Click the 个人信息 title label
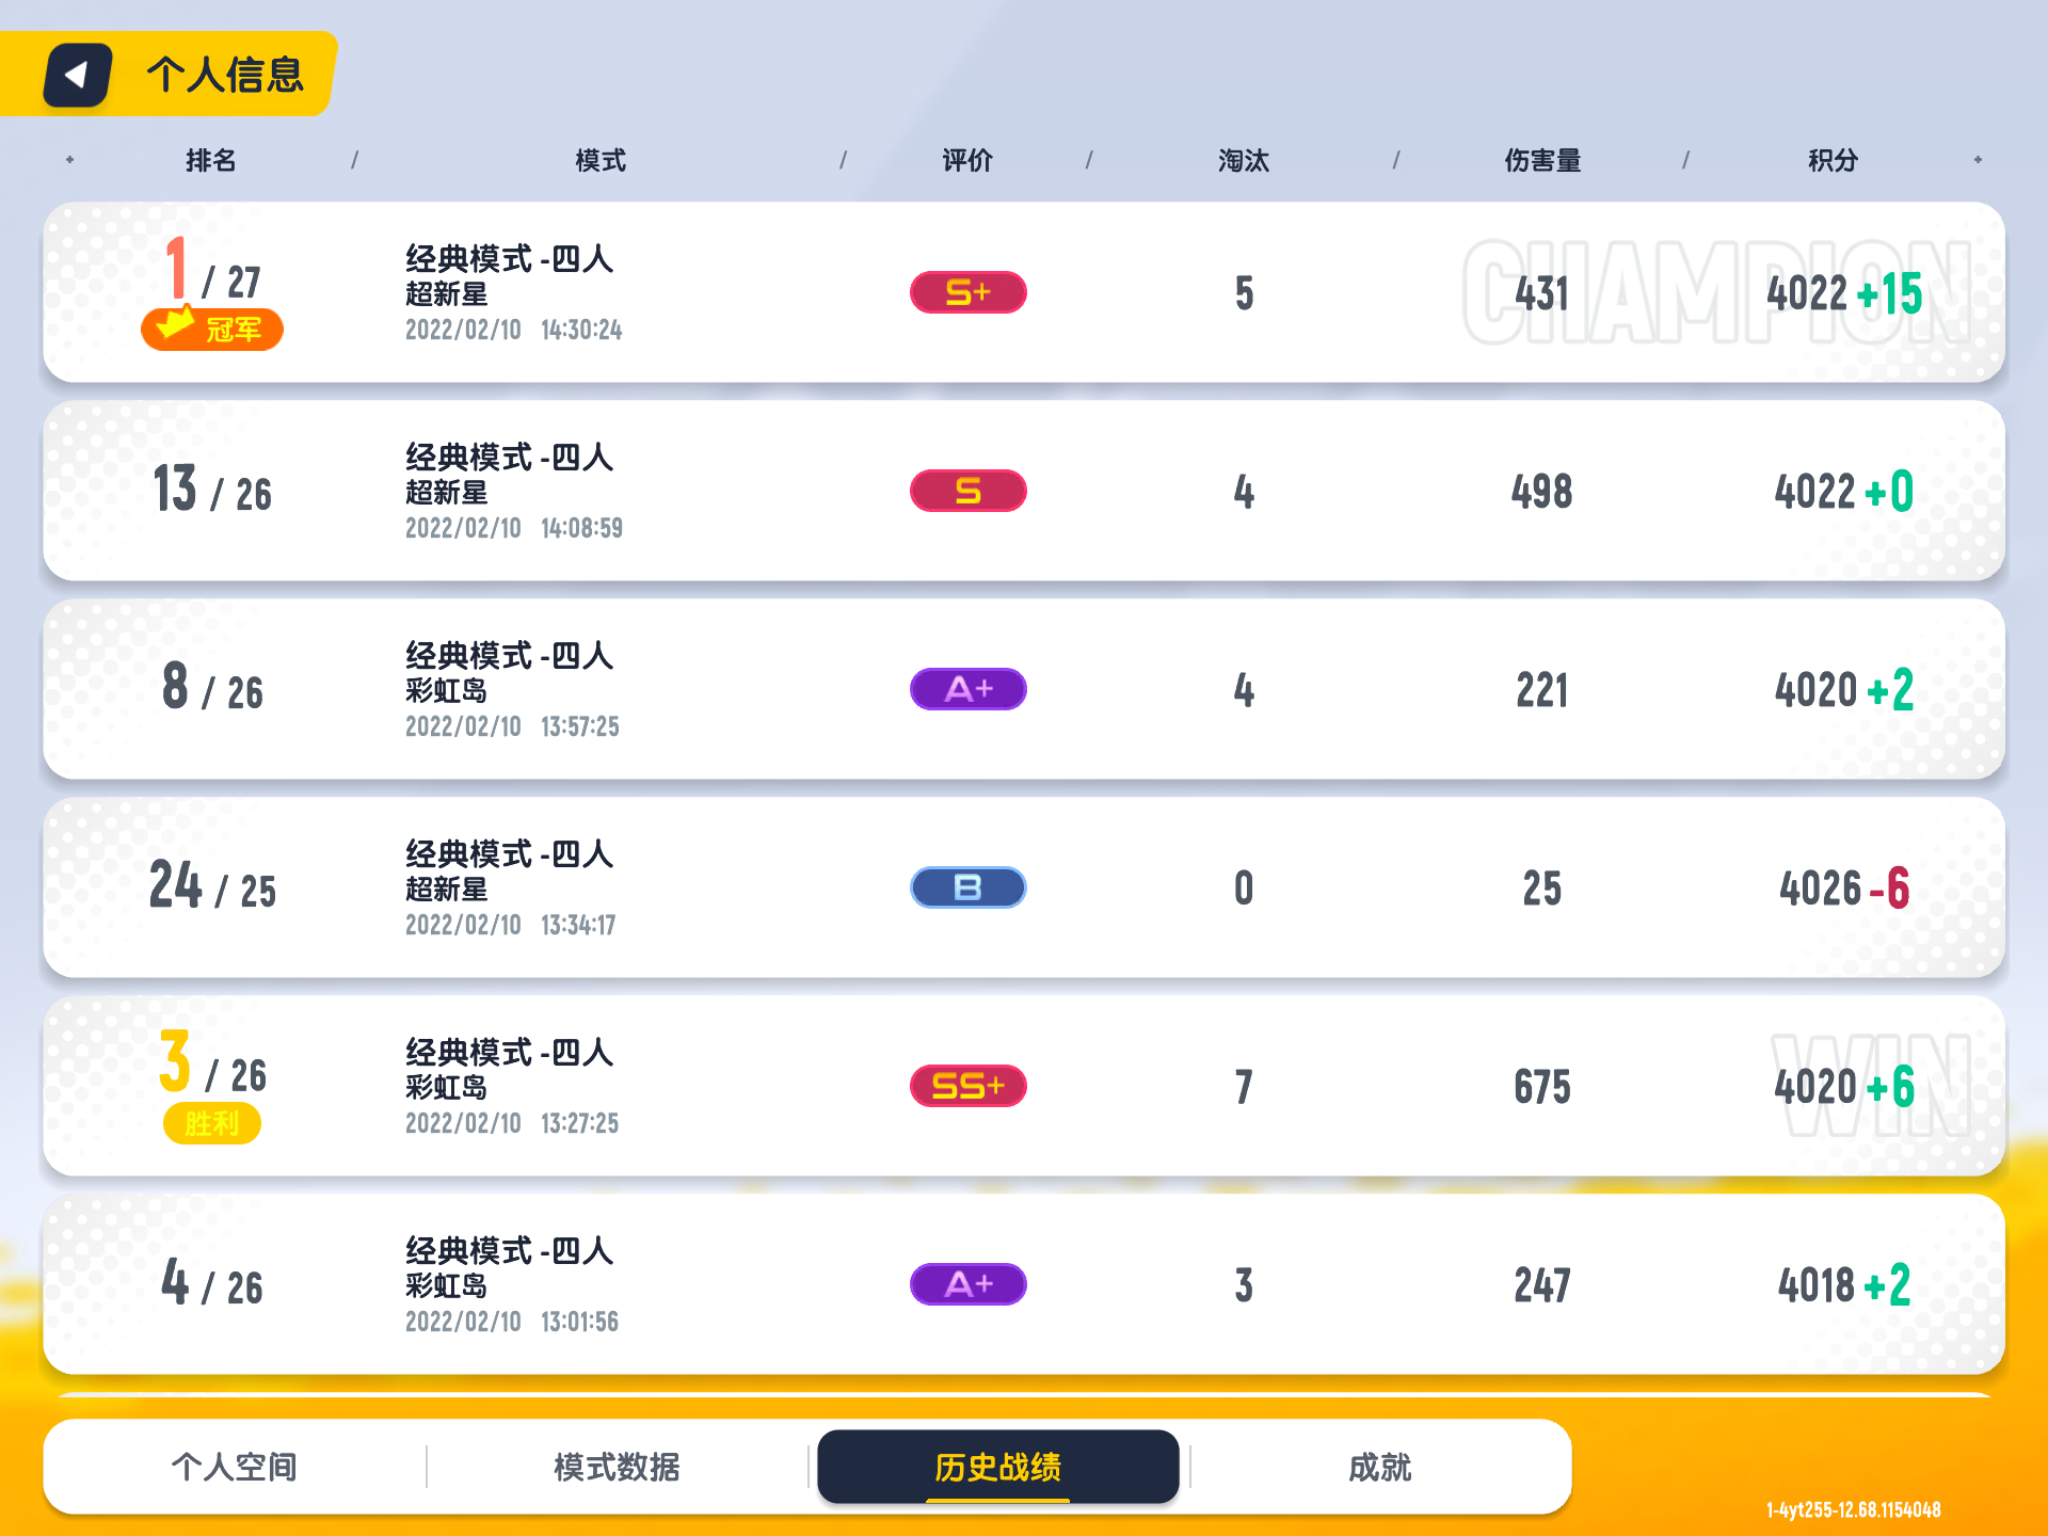Screen dimensions: 2048x1536 pyautogui.click(x=225, y=75)
